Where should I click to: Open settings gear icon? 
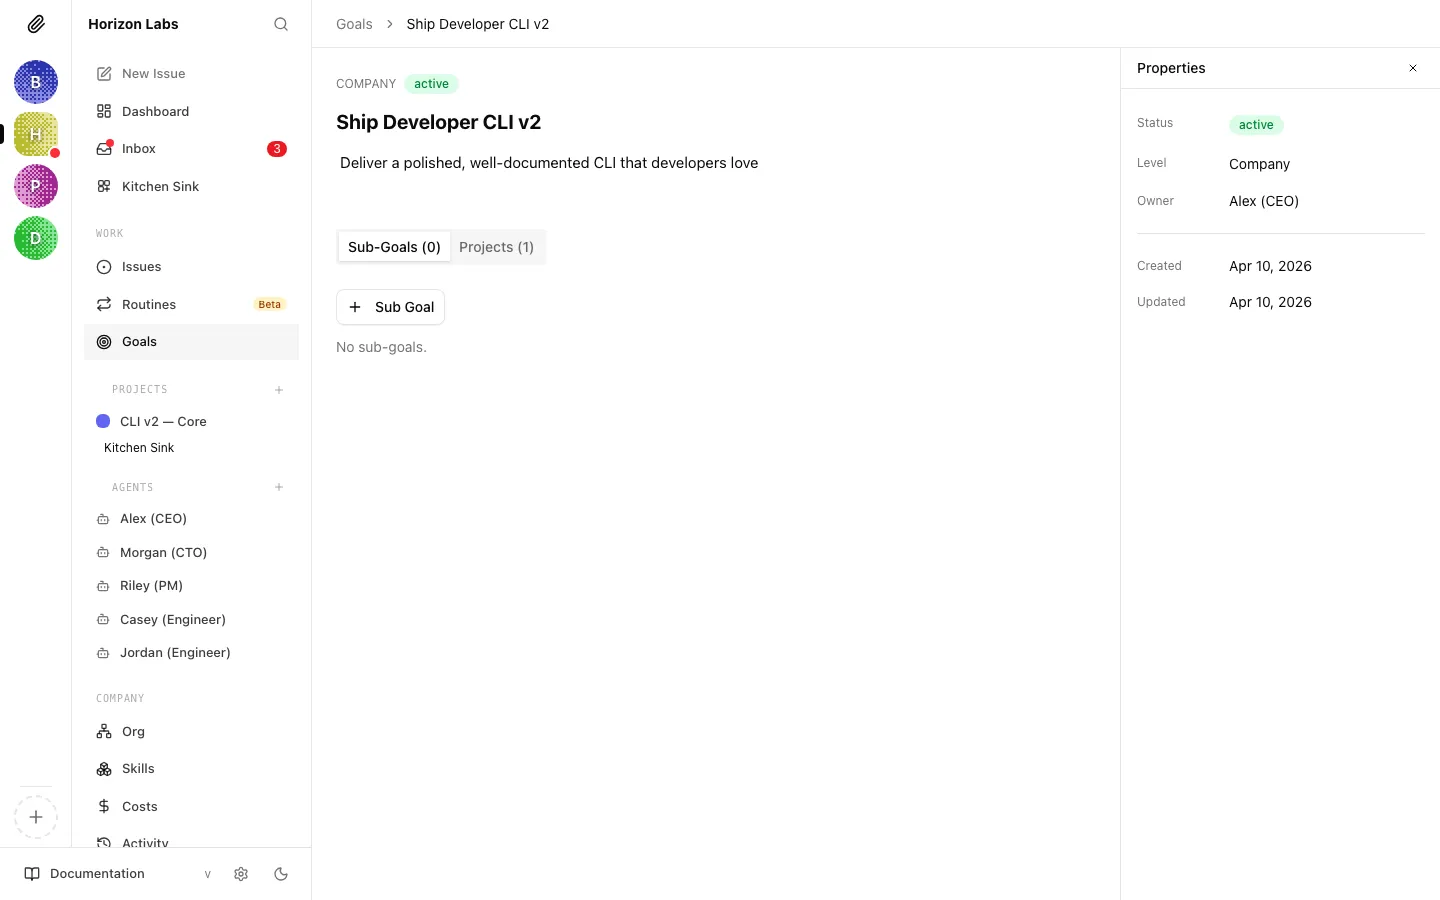click(241, 874)
